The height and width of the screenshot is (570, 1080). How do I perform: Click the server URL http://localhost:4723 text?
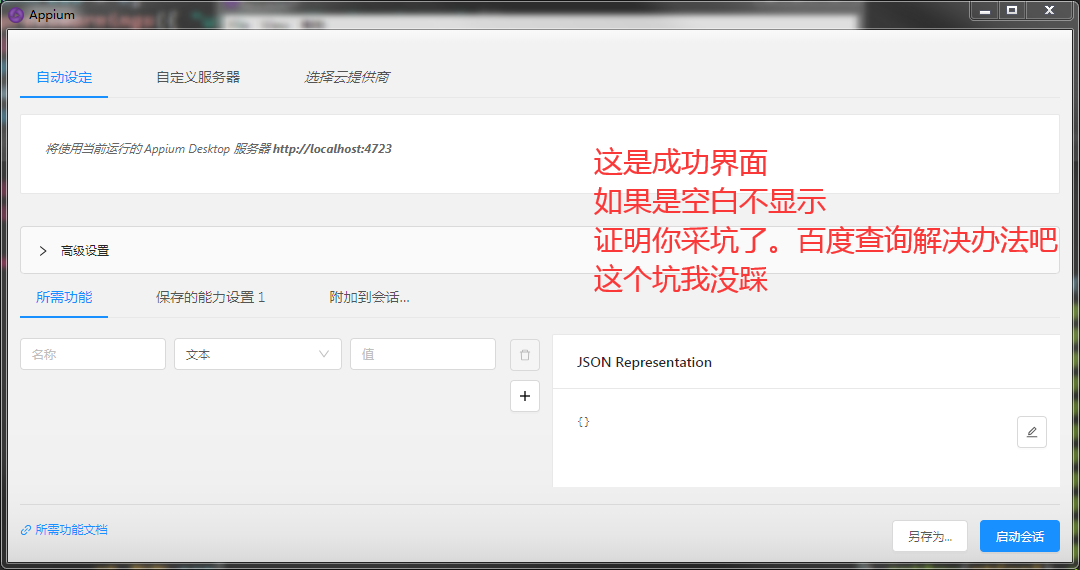(332, 149)
